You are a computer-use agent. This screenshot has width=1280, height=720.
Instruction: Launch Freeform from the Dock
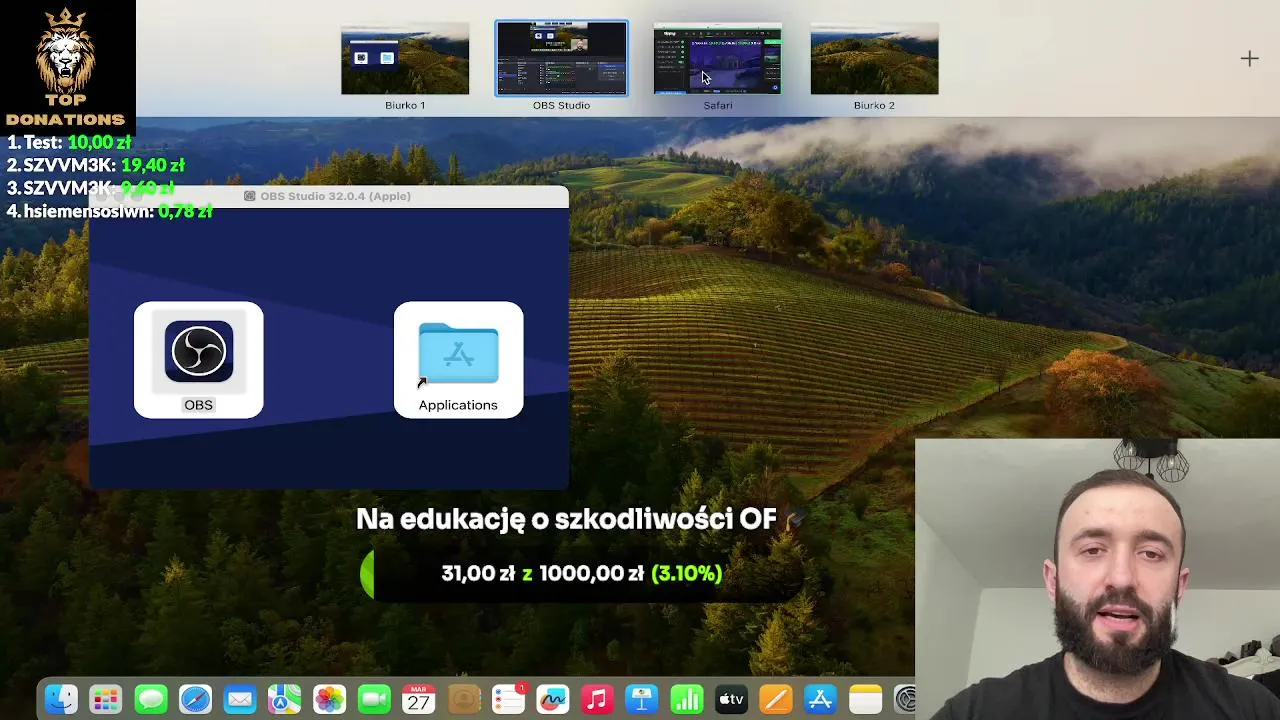(x=553, y=699)
